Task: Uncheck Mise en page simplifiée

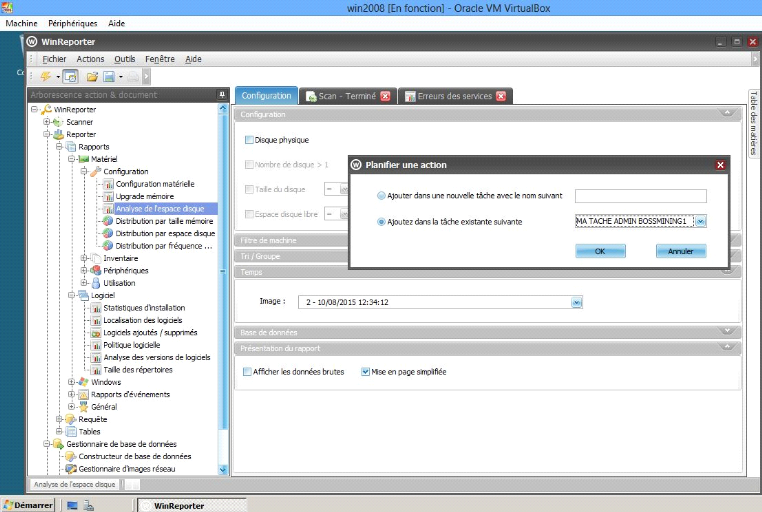Action: point(365,372)
